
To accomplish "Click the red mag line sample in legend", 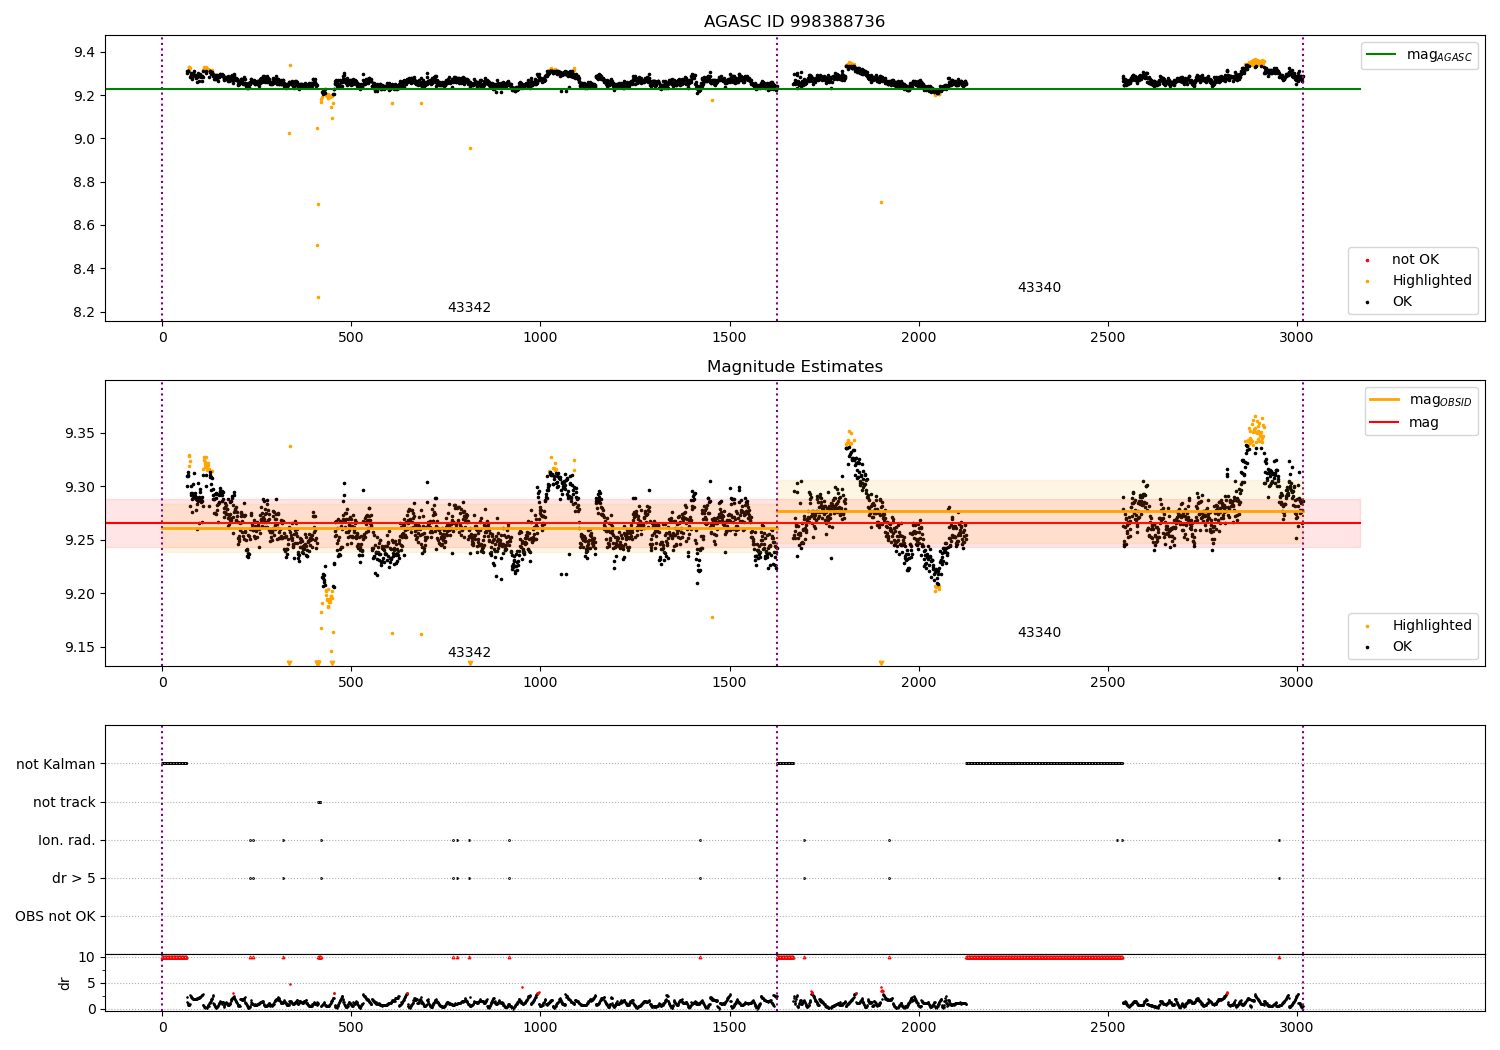I will 1385,423.
